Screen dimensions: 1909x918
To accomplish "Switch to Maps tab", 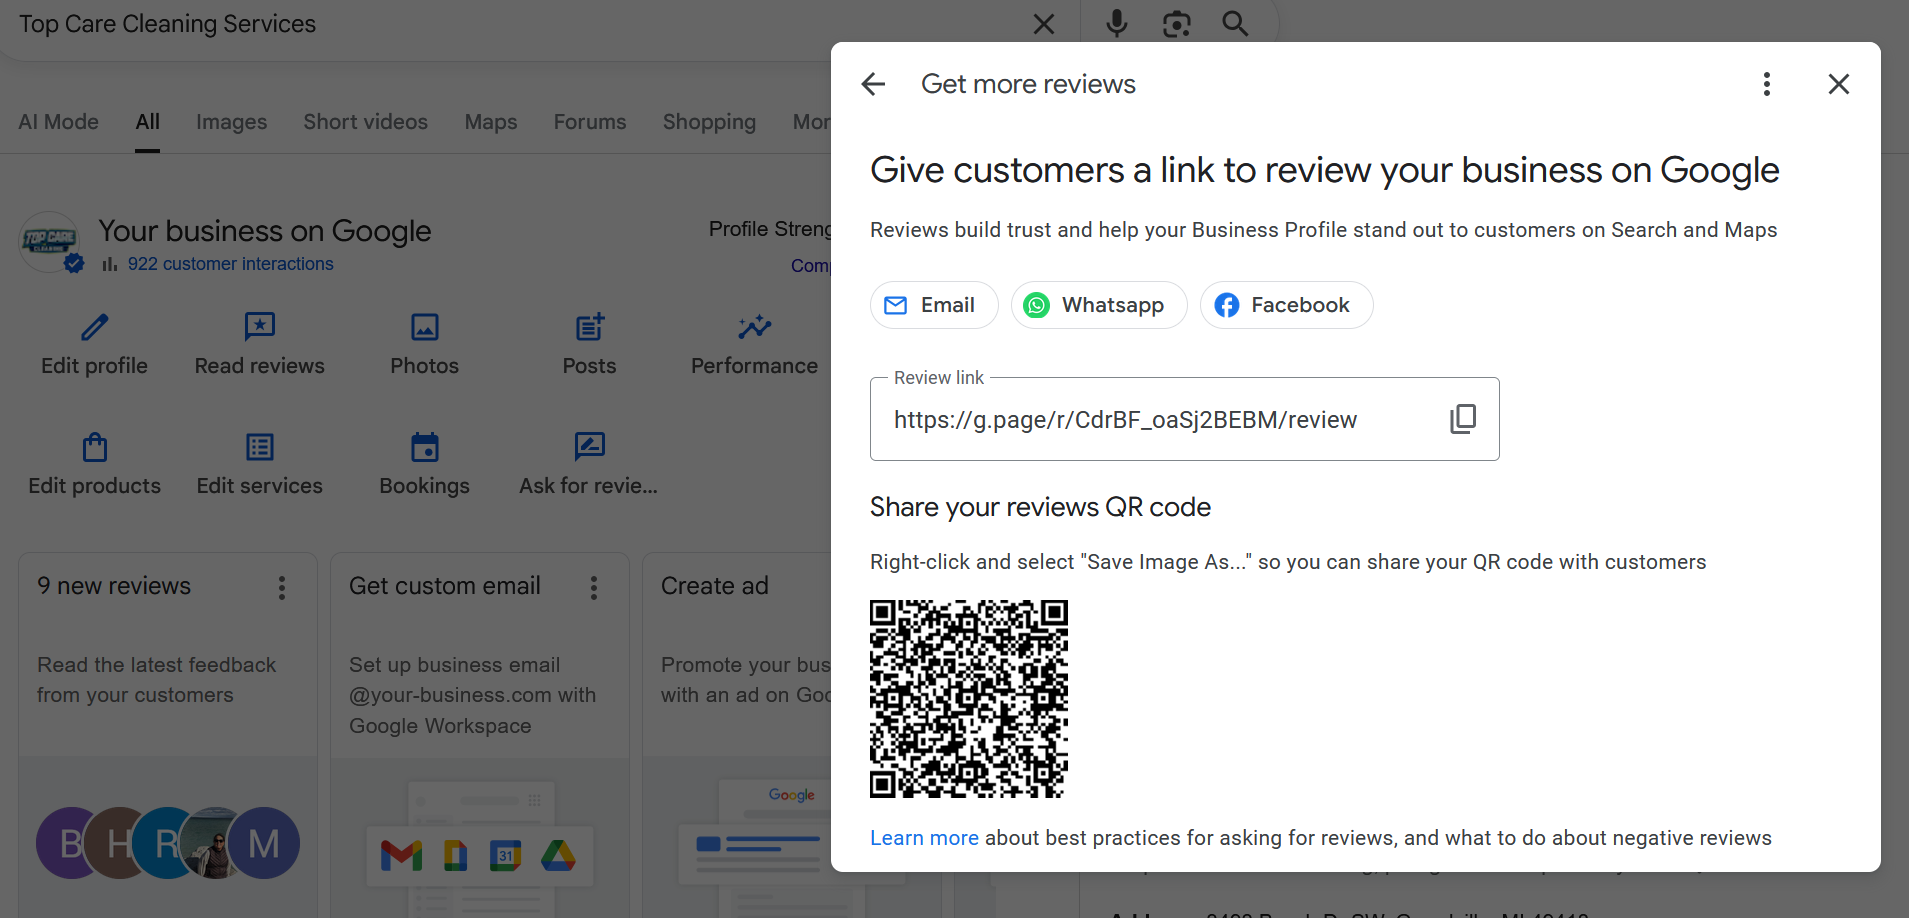I will click(x=491, y=122).
